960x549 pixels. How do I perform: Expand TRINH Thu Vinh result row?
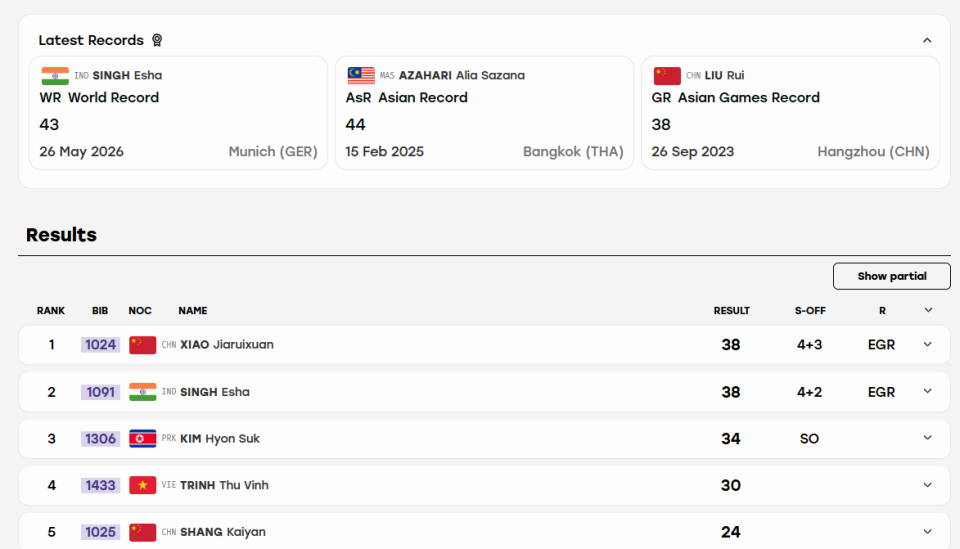[928, 485]
